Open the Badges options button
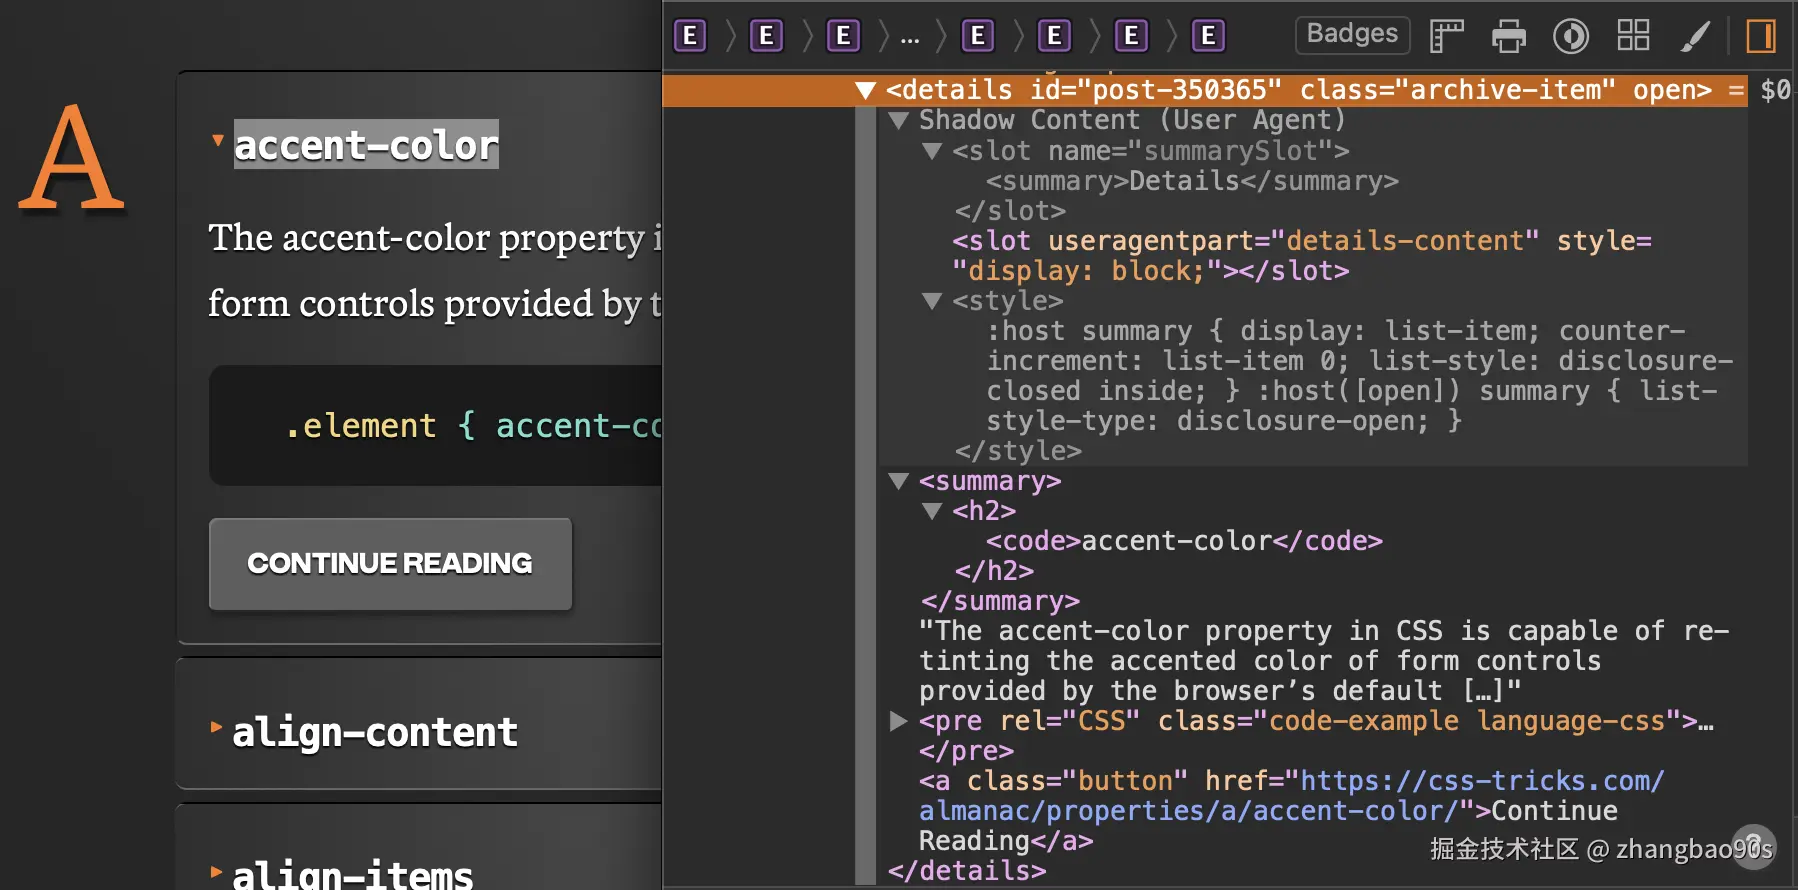1798x890 pixels. tap(1352, 34)
